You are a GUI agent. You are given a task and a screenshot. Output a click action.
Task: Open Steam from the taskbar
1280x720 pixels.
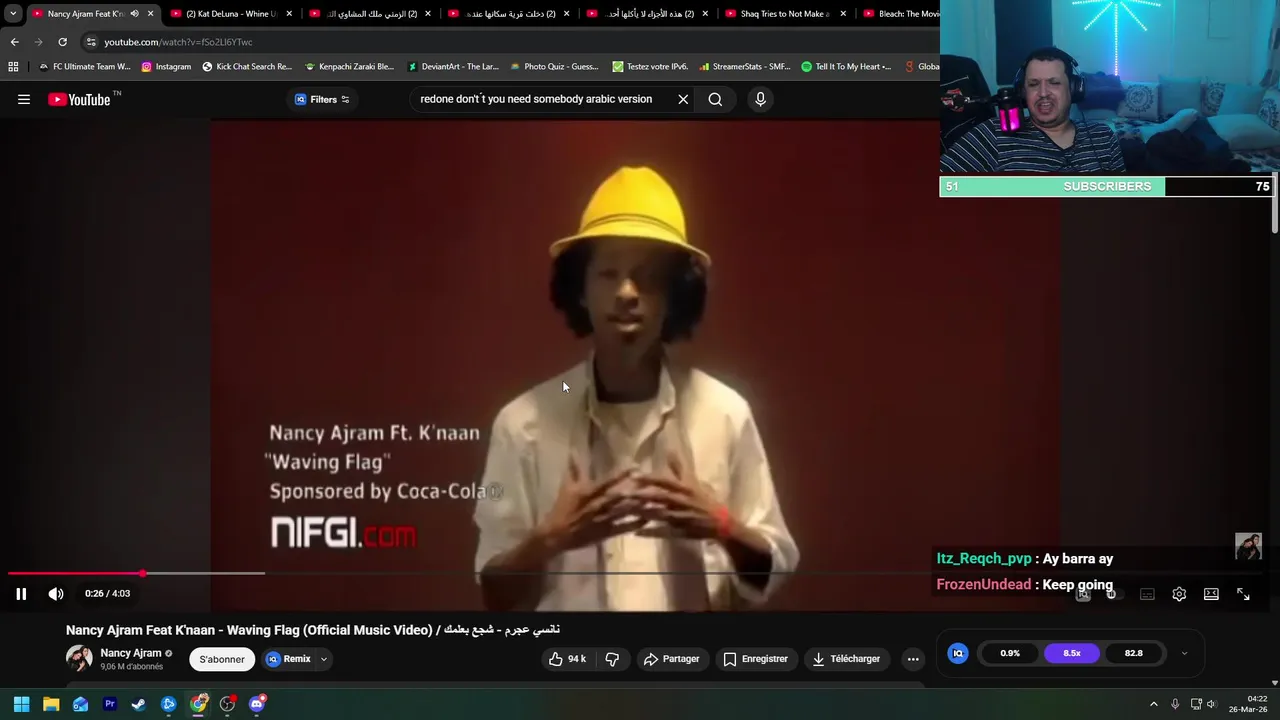(139, 704)
